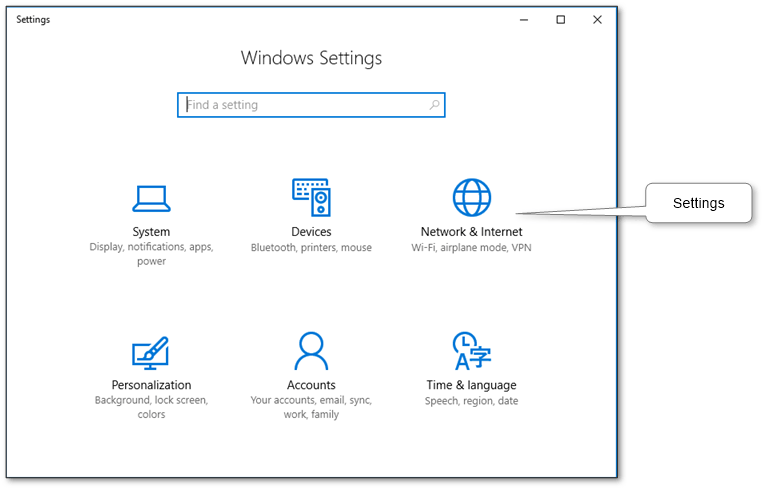Click the Accounts person icon

tap(311, 352)
